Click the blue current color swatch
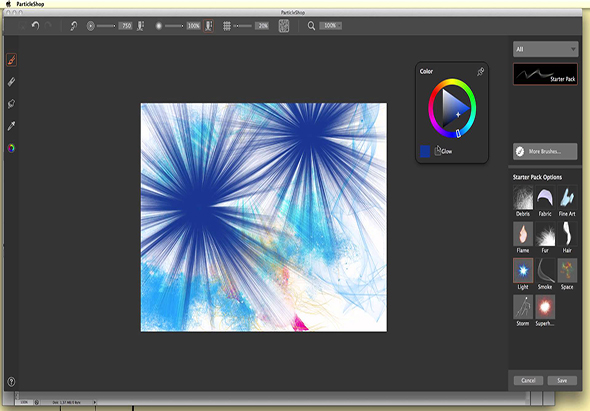The image size is (590, 411). [x=425, y=151]
